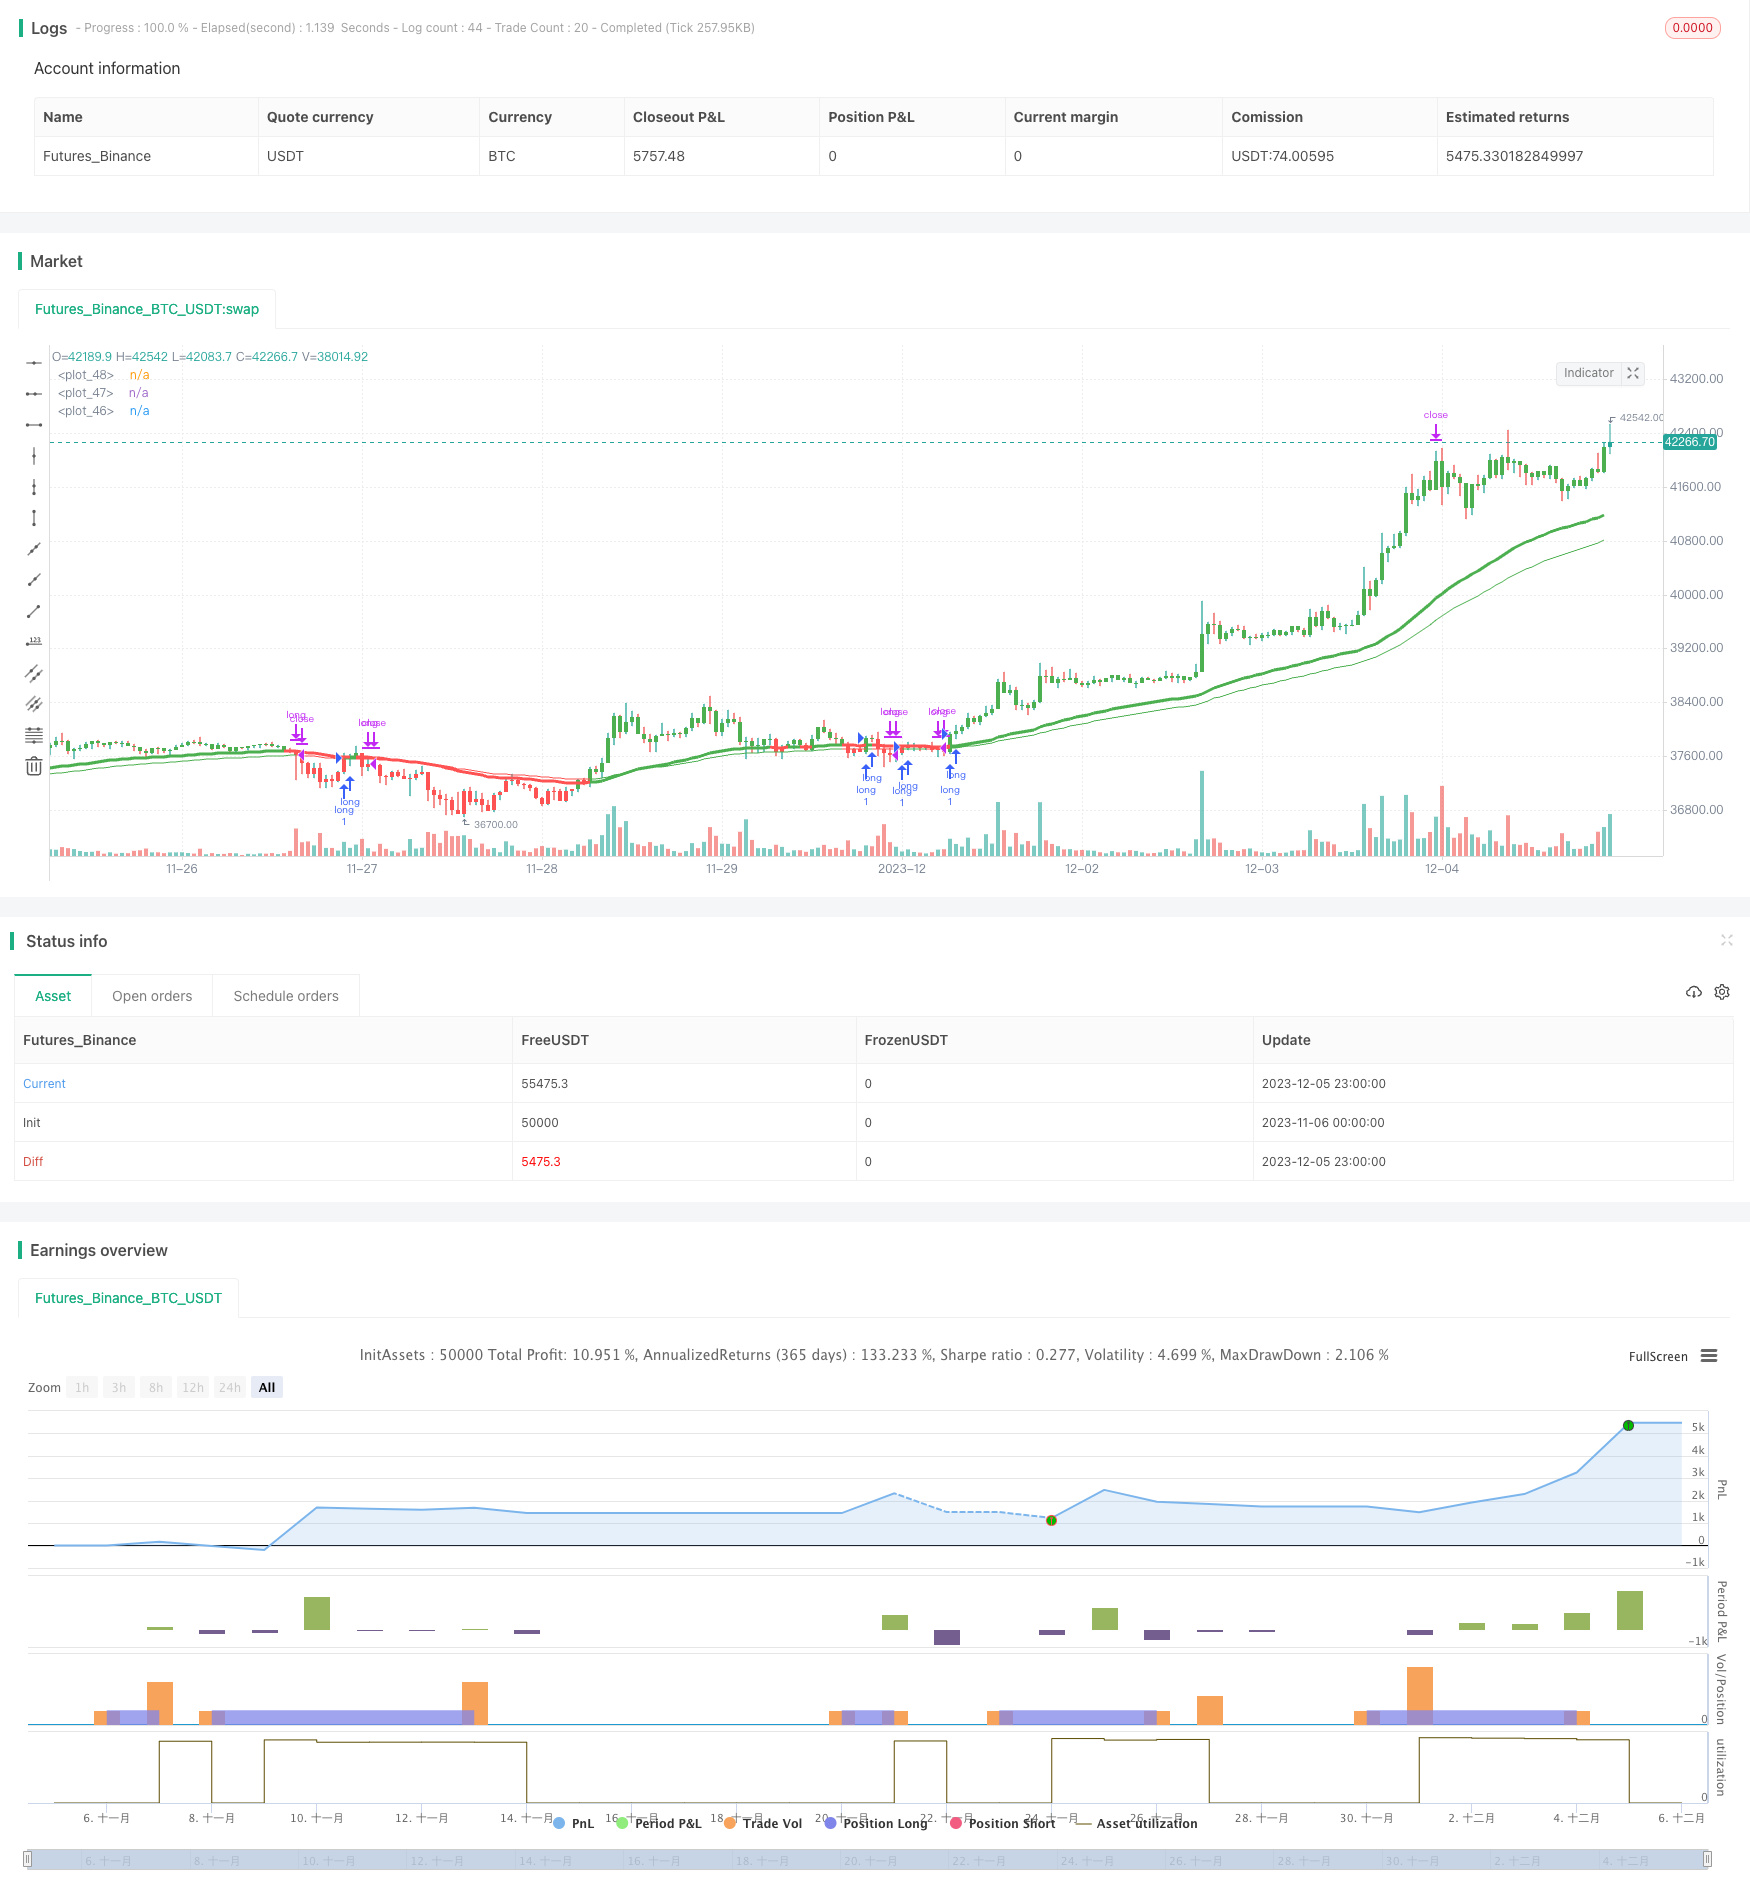Choose the Fibonacci retracement lines tool

34,735
